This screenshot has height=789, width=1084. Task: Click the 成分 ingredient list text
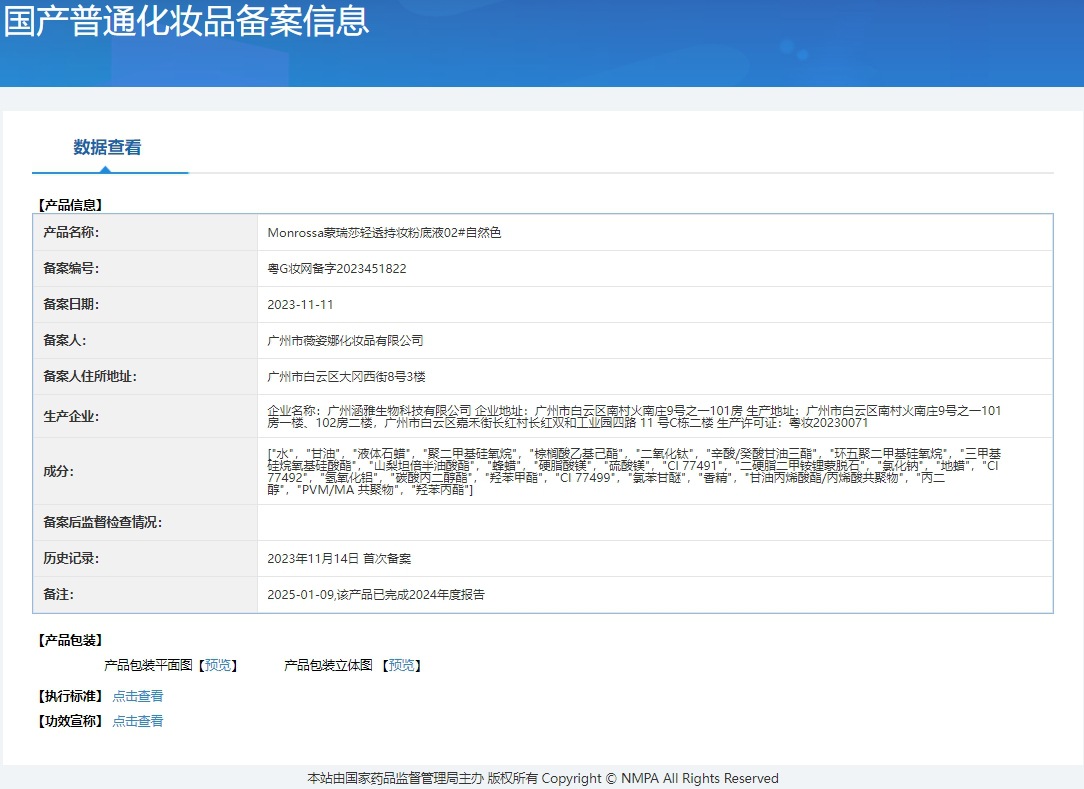[x=634, y=472]
